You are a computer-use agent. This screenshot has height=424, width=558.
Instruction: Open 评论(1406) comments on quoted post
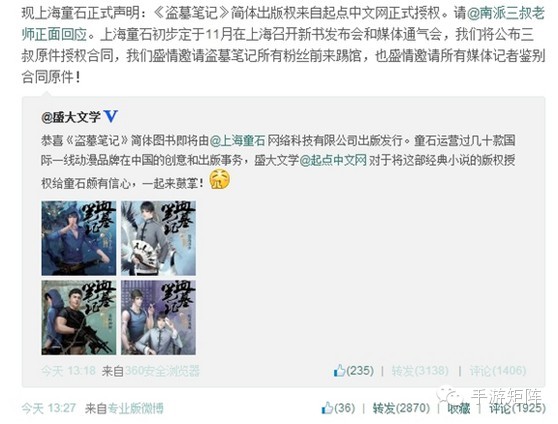coord(498,371)
